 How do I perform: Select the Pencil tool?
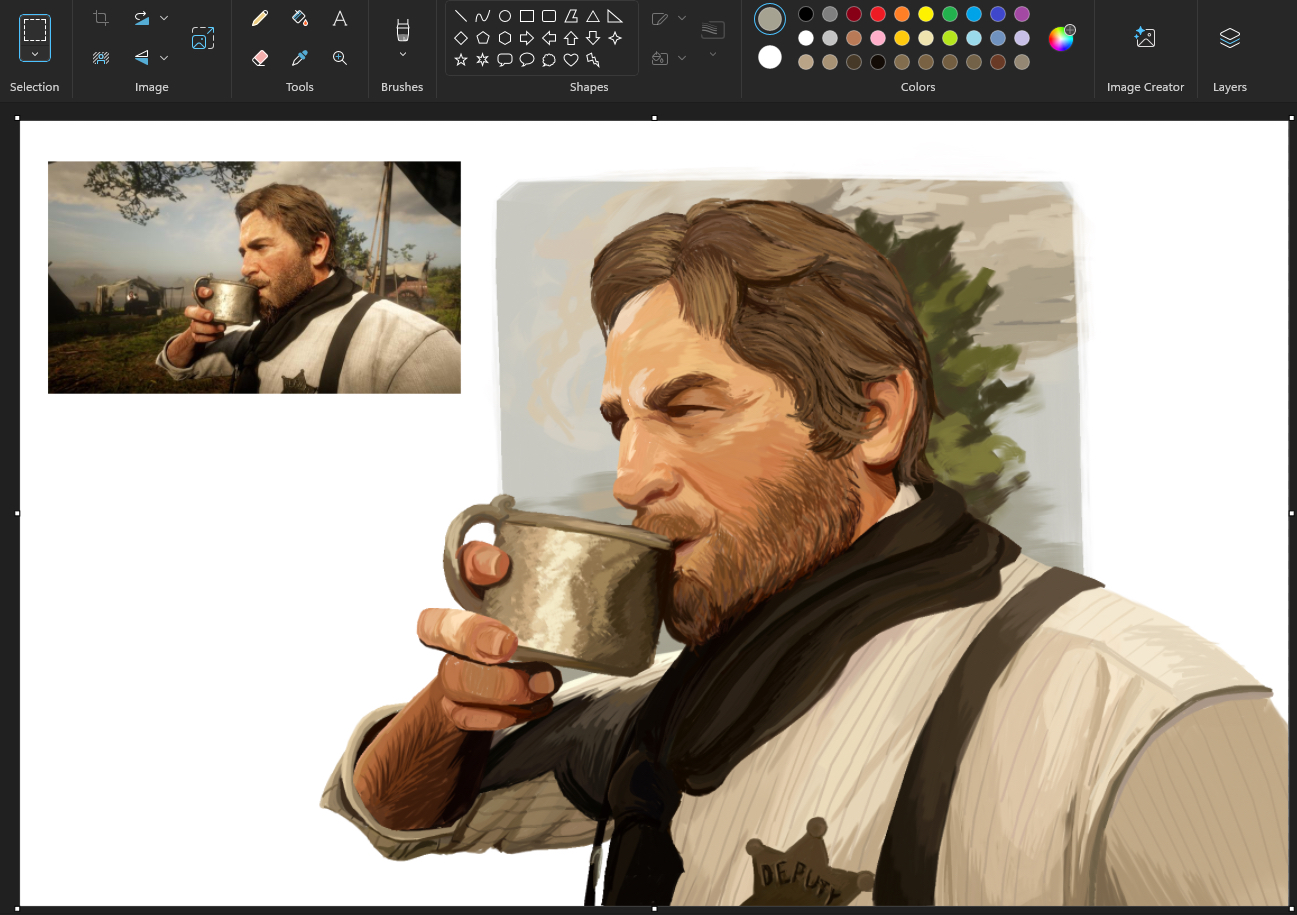tap(260, 18)
